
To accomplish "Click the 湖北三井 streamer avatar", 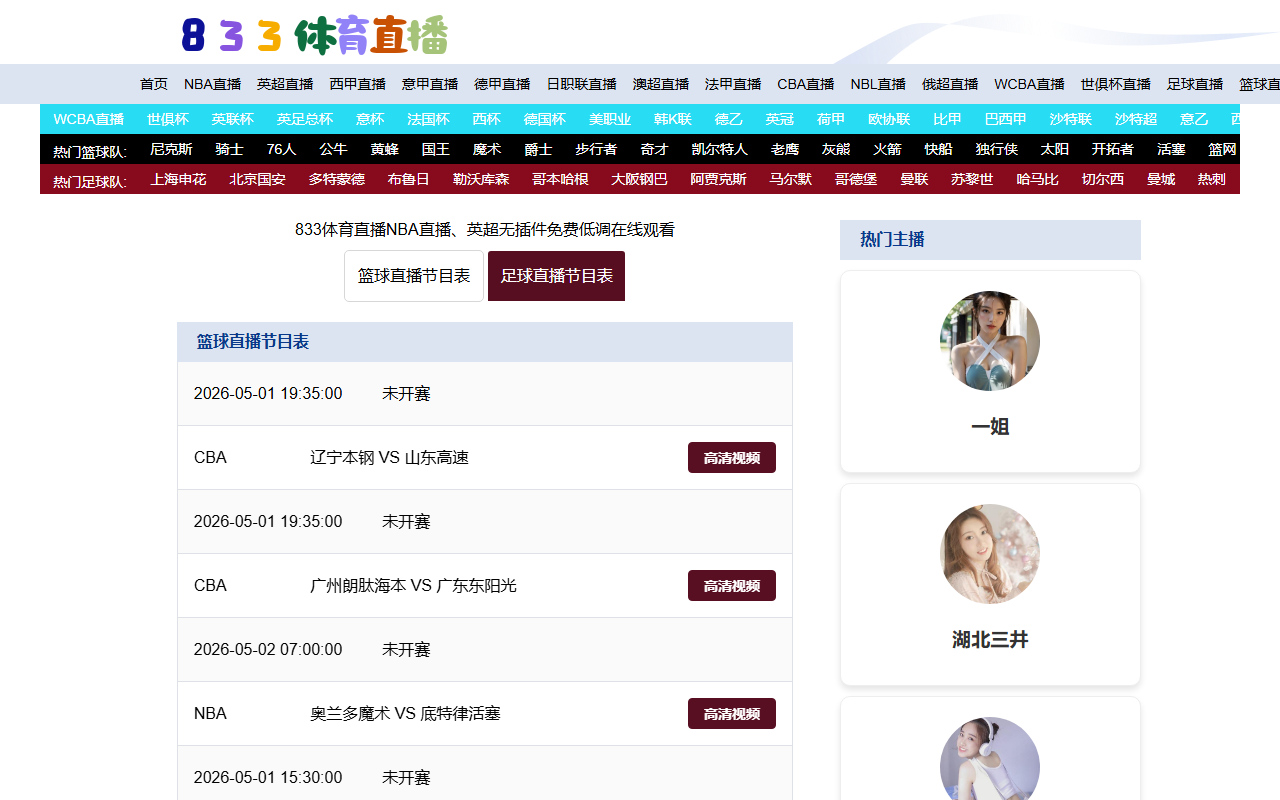I will point(990,554).
